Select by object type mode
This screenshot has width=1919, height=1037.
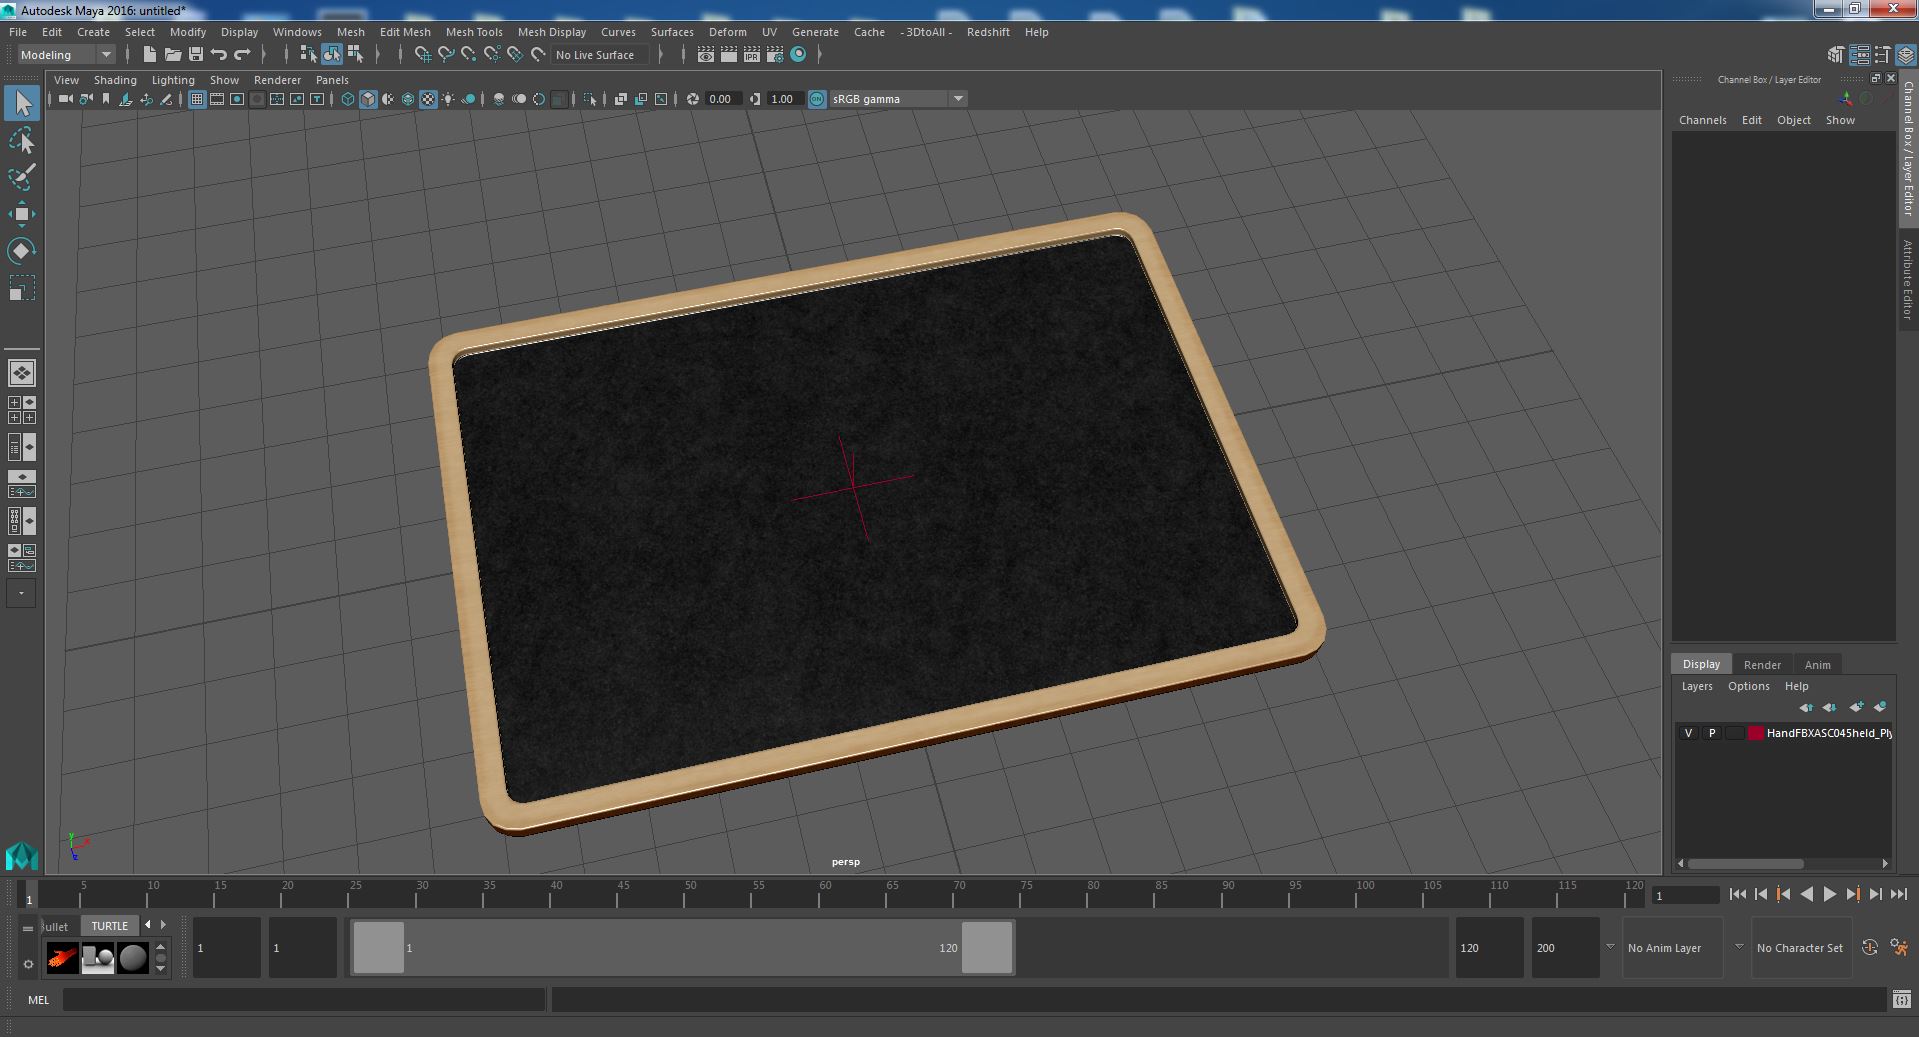332,55
